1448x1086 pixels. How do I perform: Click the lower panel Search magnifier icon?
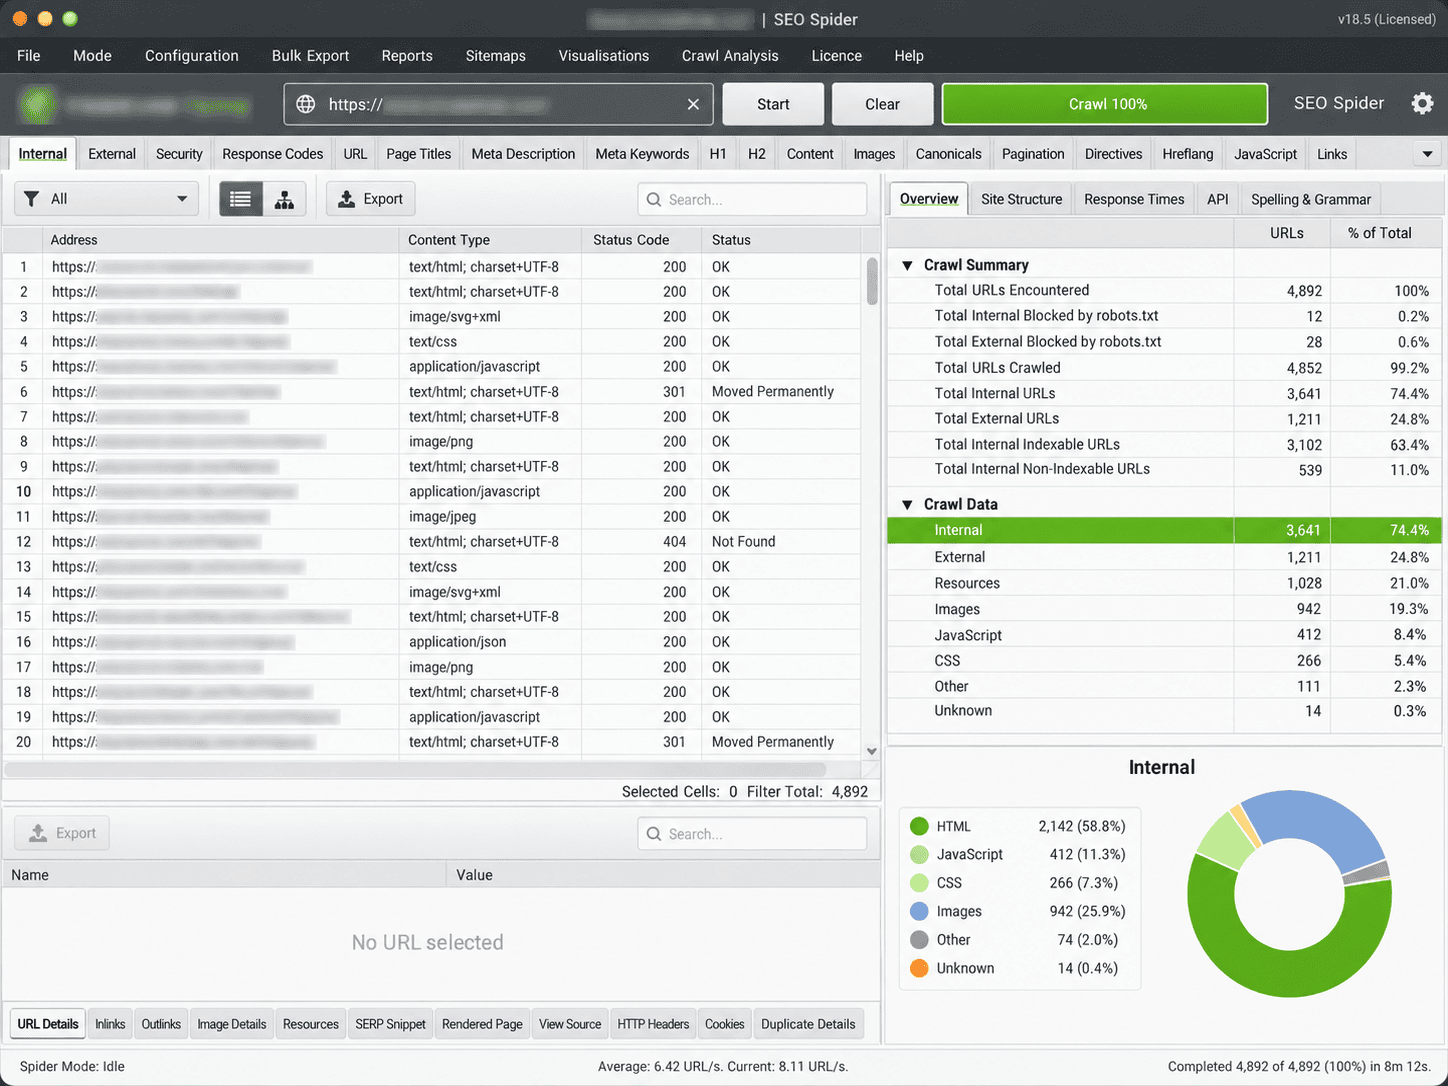654,834
